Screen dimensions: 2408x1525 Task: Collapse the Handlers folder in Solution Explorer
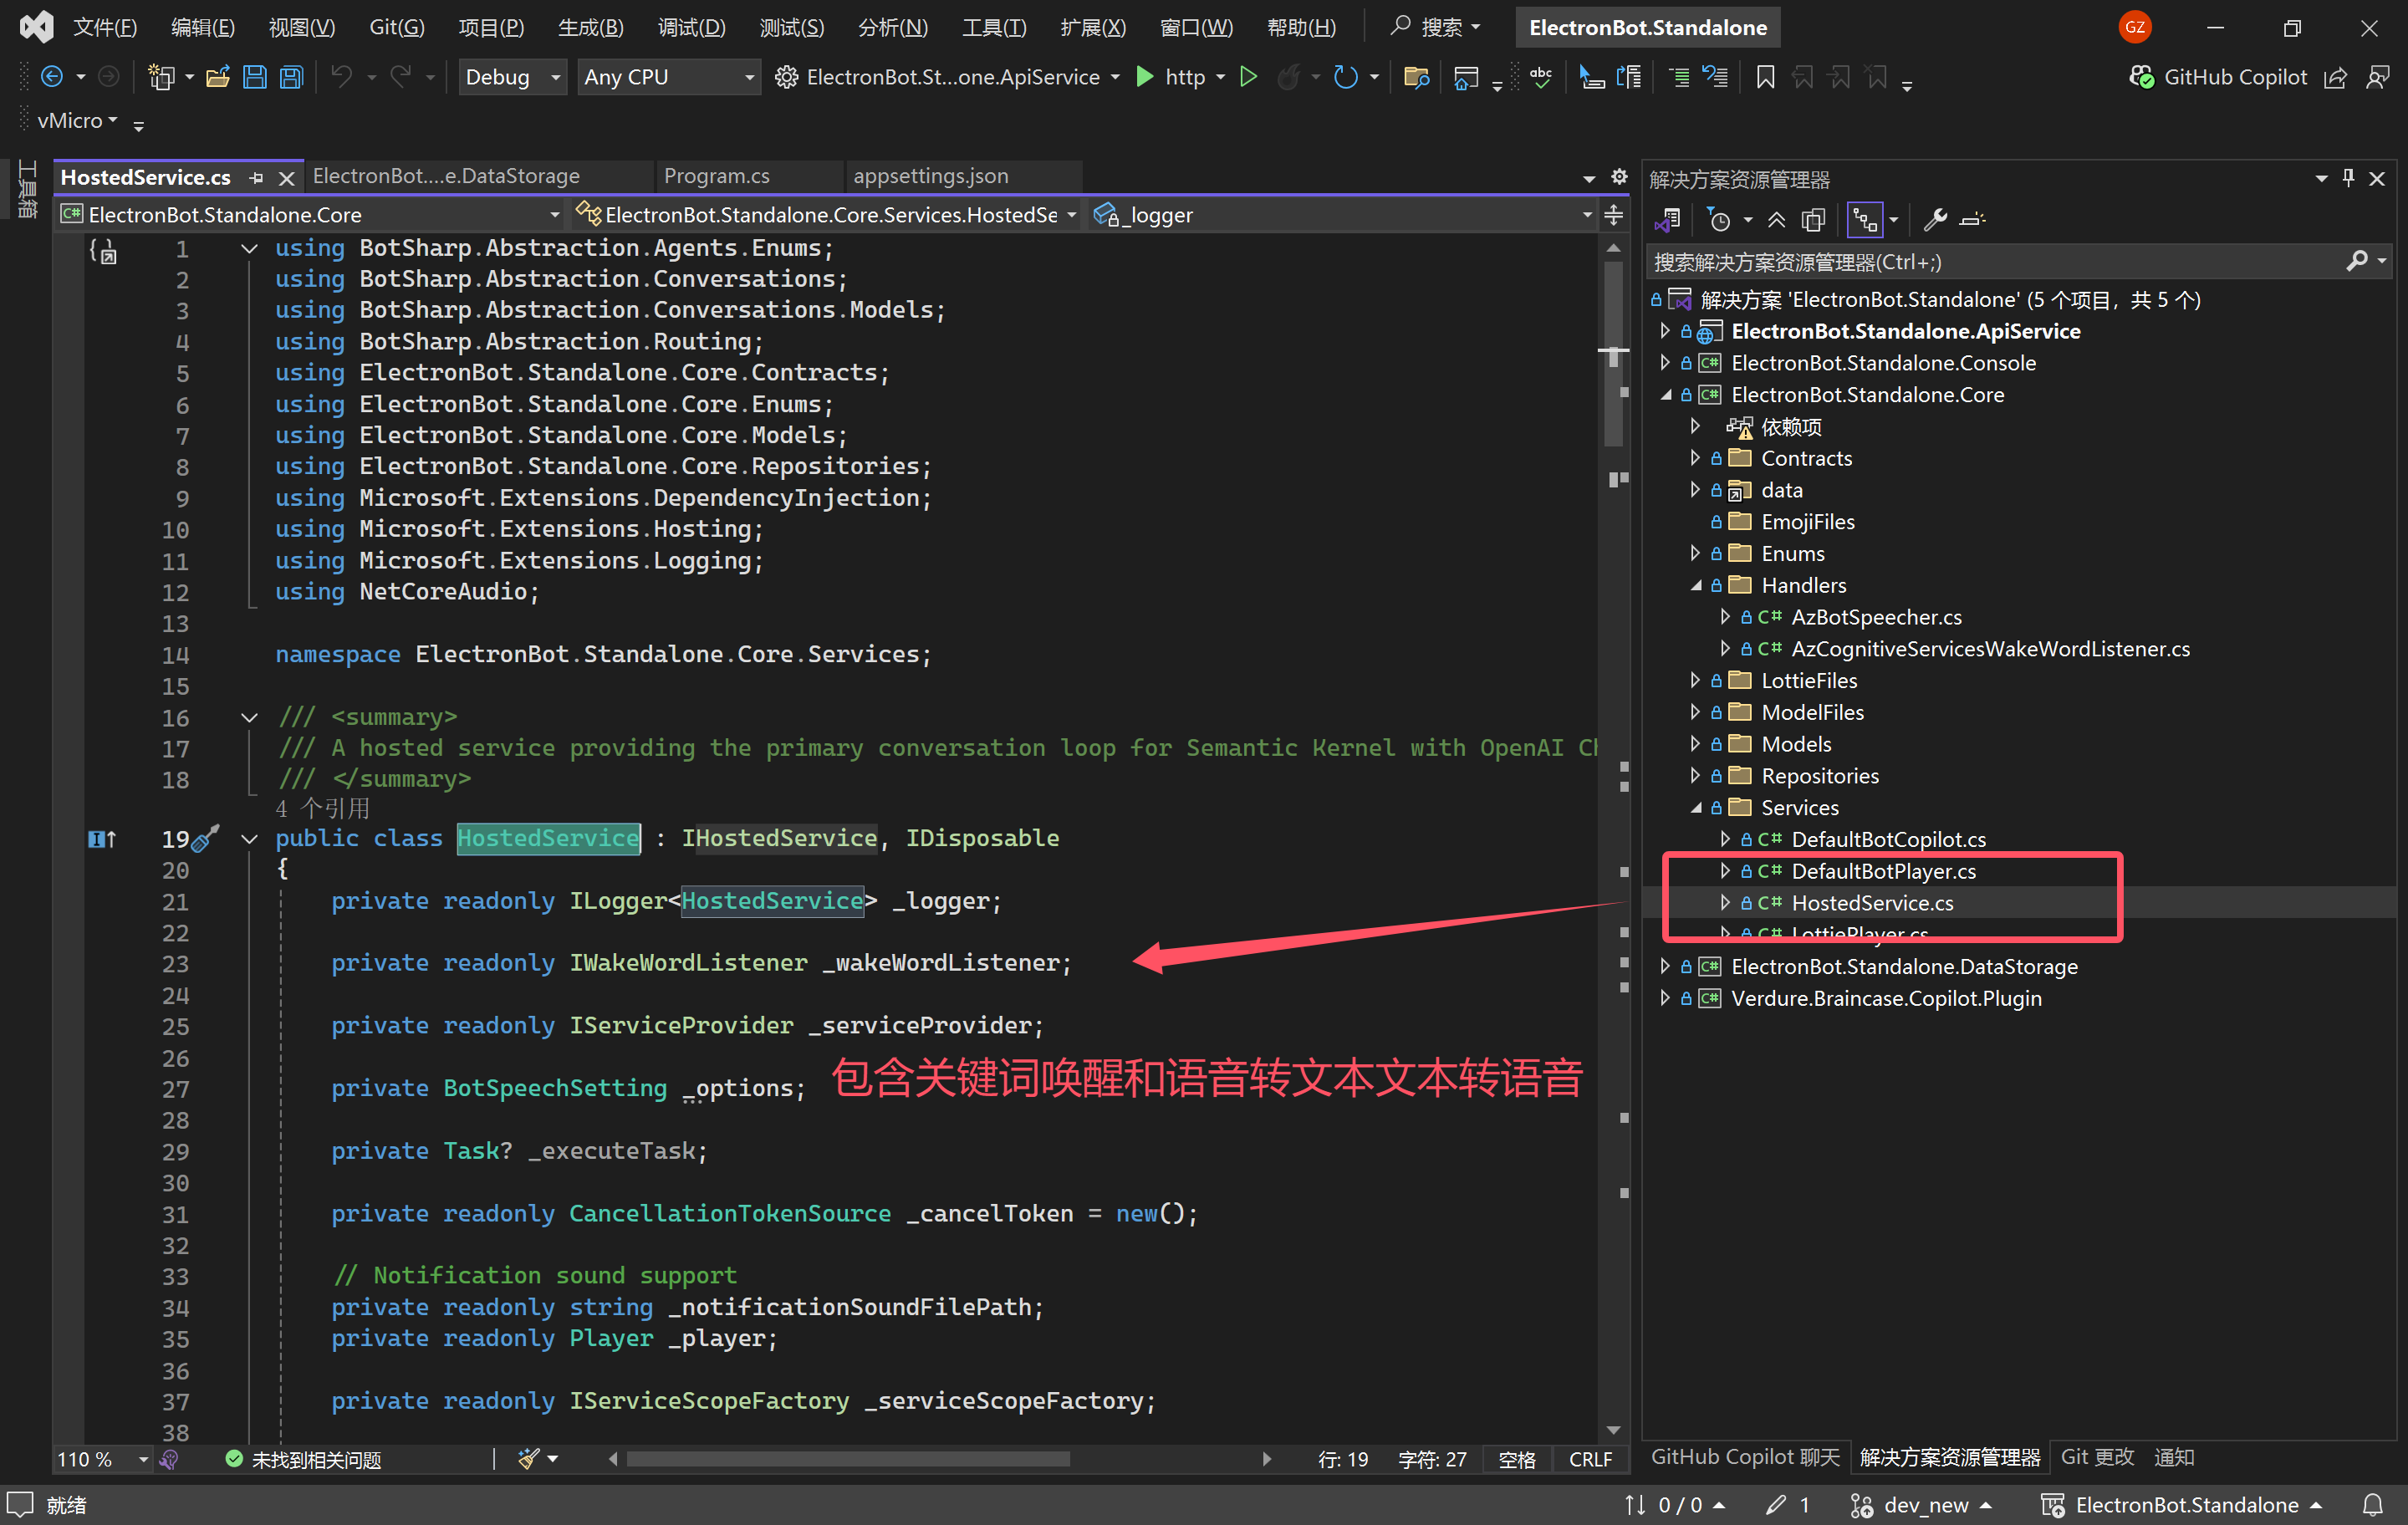coord(1695,586)
